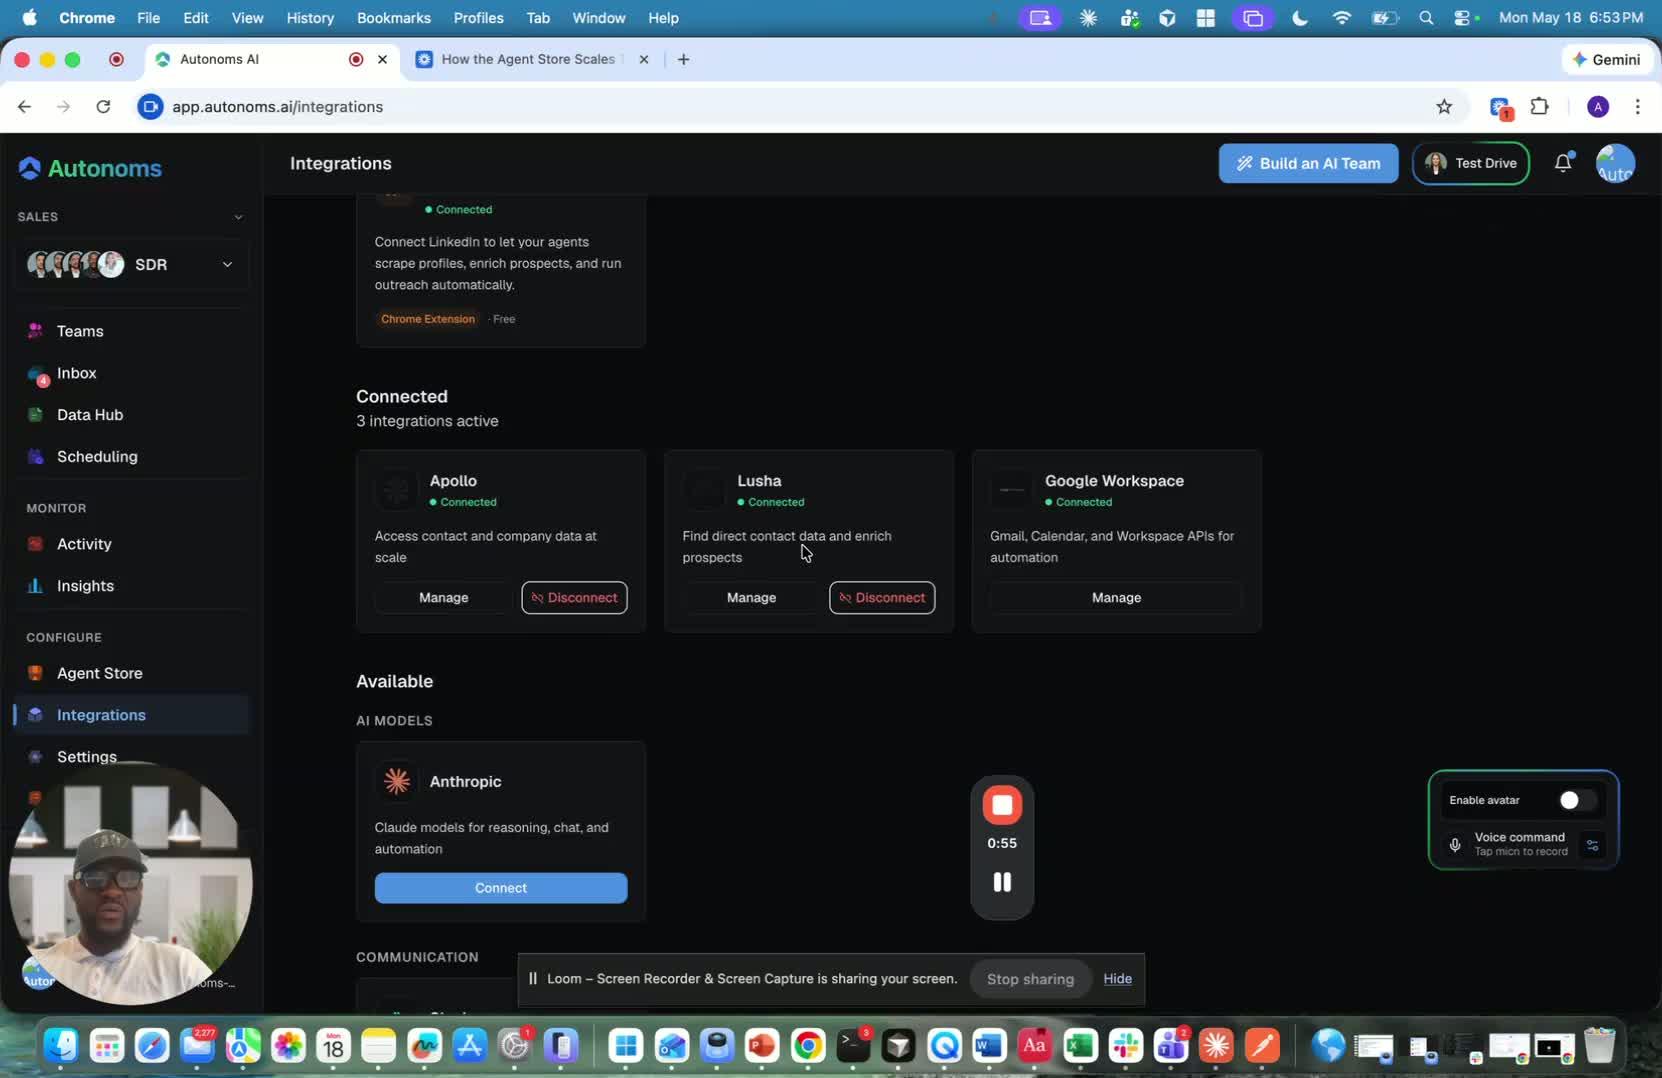Open the History menu
This screenshot has height=1078, width=1662.
click(x=310, y=18)
